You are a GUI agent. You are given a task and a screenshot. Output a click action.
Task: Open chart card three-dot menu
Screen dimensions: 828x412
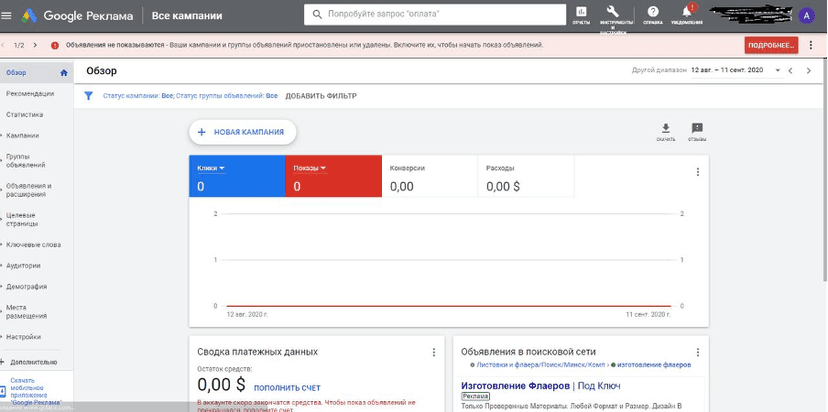tap(698, 172)
